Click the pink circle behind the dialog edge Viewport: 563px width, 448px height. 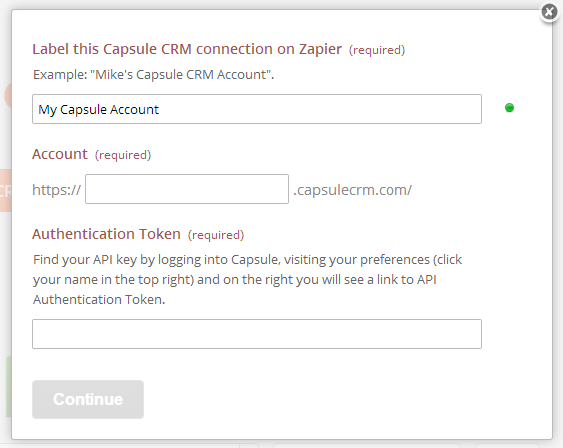[x=8, y=95]
